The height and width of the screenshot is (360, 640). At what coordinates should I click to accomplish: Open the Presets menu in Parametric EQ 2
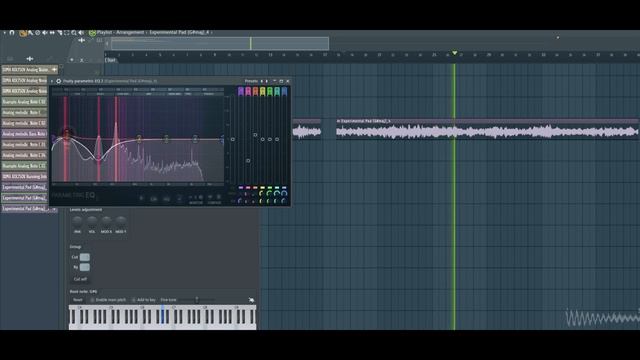(251, 81)
